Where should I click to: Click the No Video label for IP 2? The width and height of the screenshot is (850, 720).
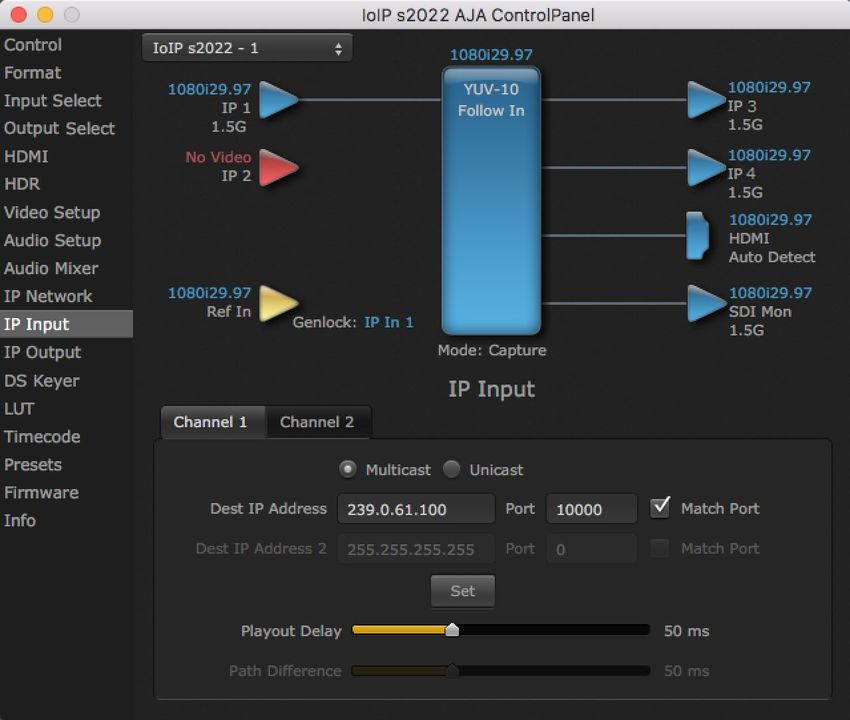coord(218,157)
